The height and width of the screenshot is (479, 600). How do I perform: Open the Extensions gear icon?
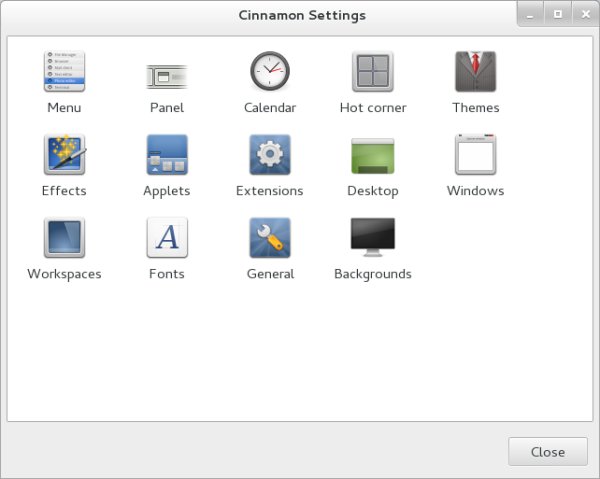270,155
